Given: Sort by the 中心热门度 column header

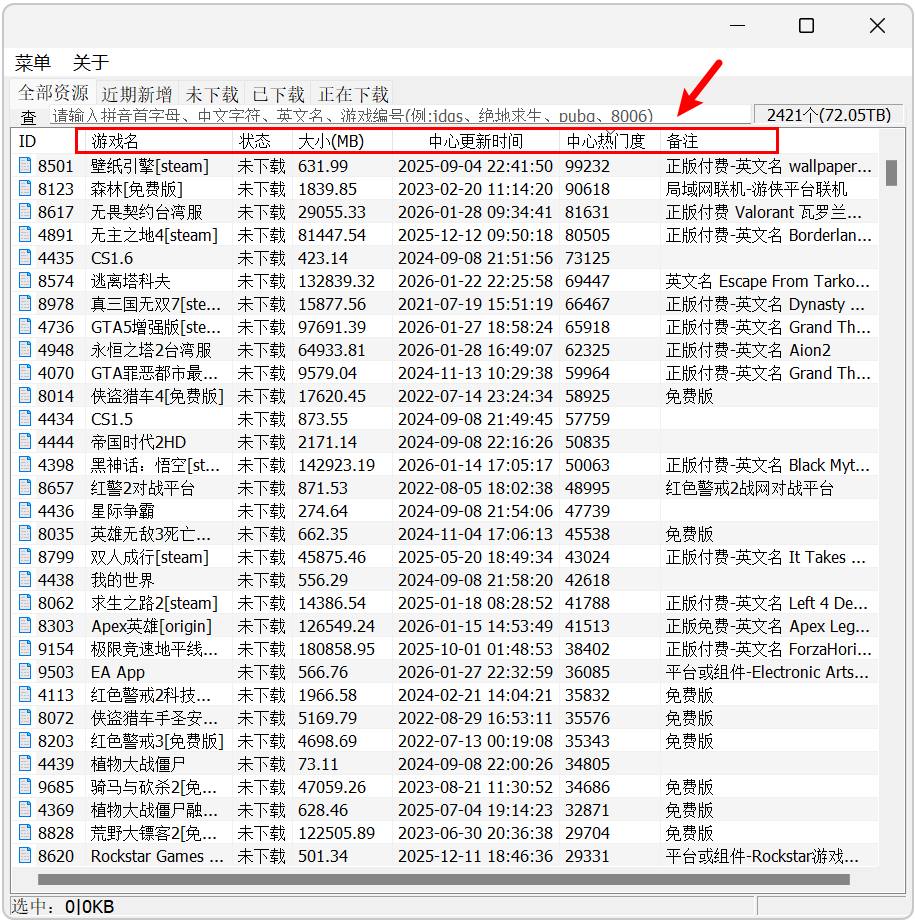Looking at the screenshot, I should click(609, 141).
